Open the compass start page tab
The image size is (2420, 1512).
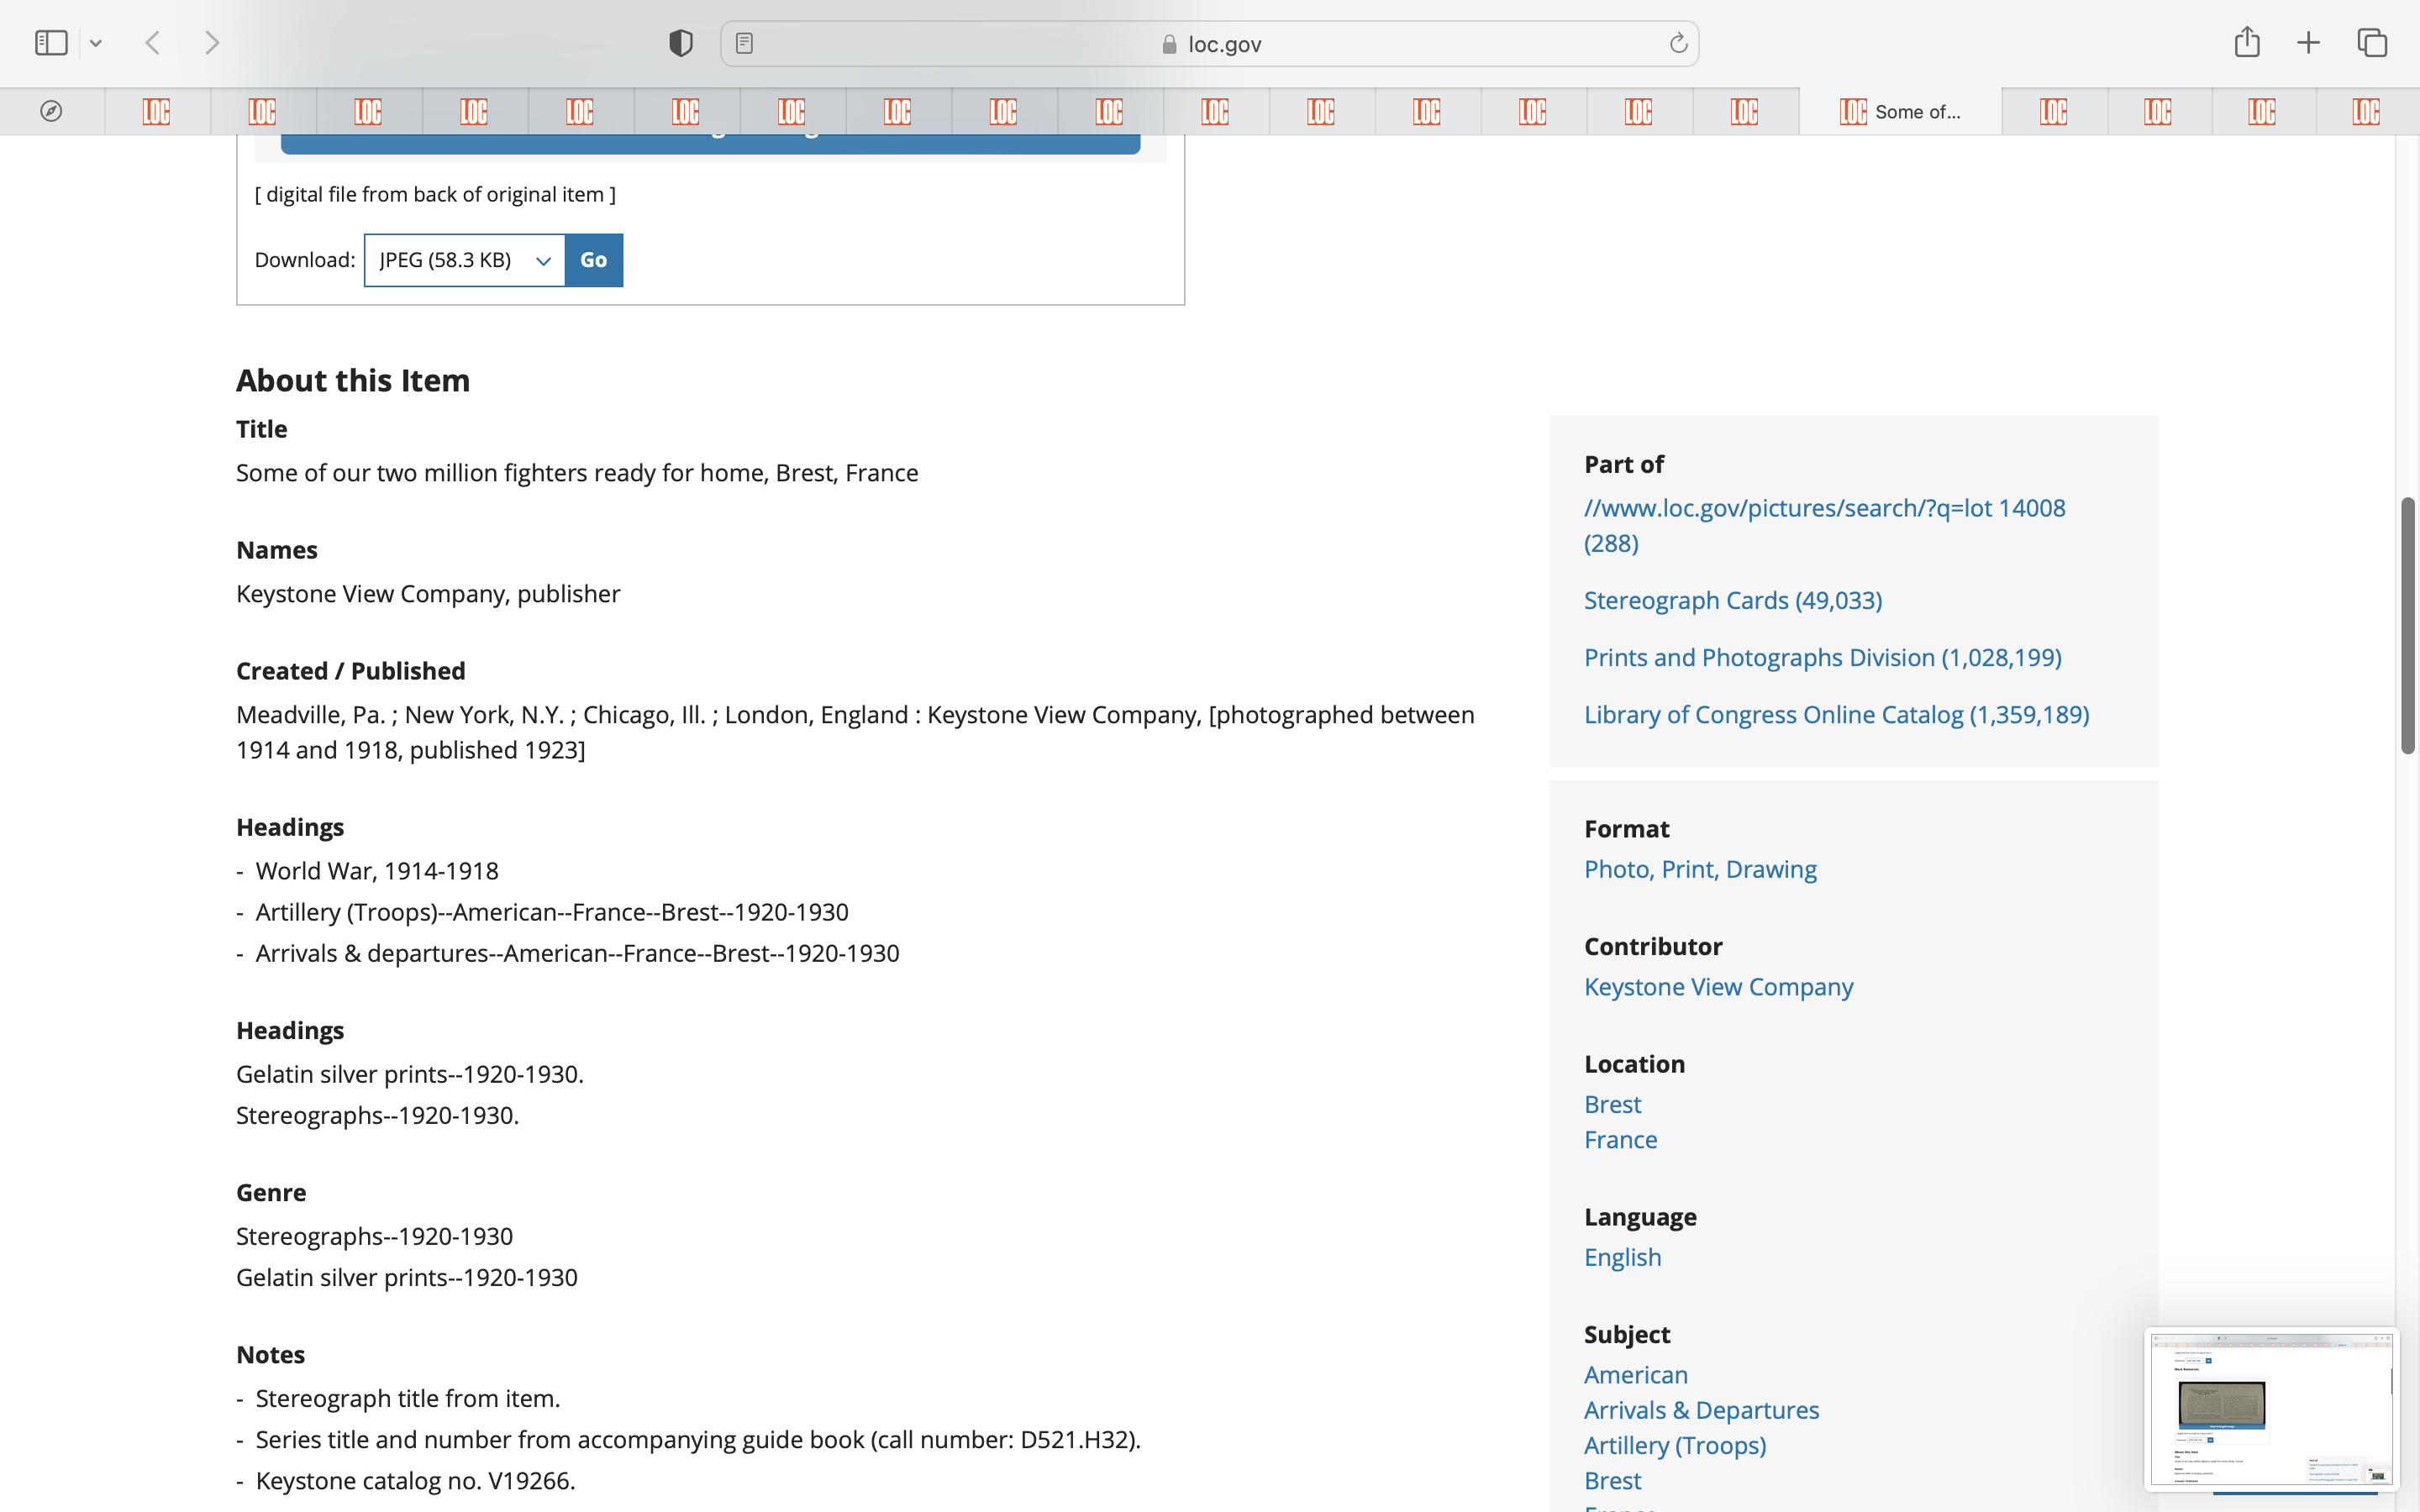point(51,111)
